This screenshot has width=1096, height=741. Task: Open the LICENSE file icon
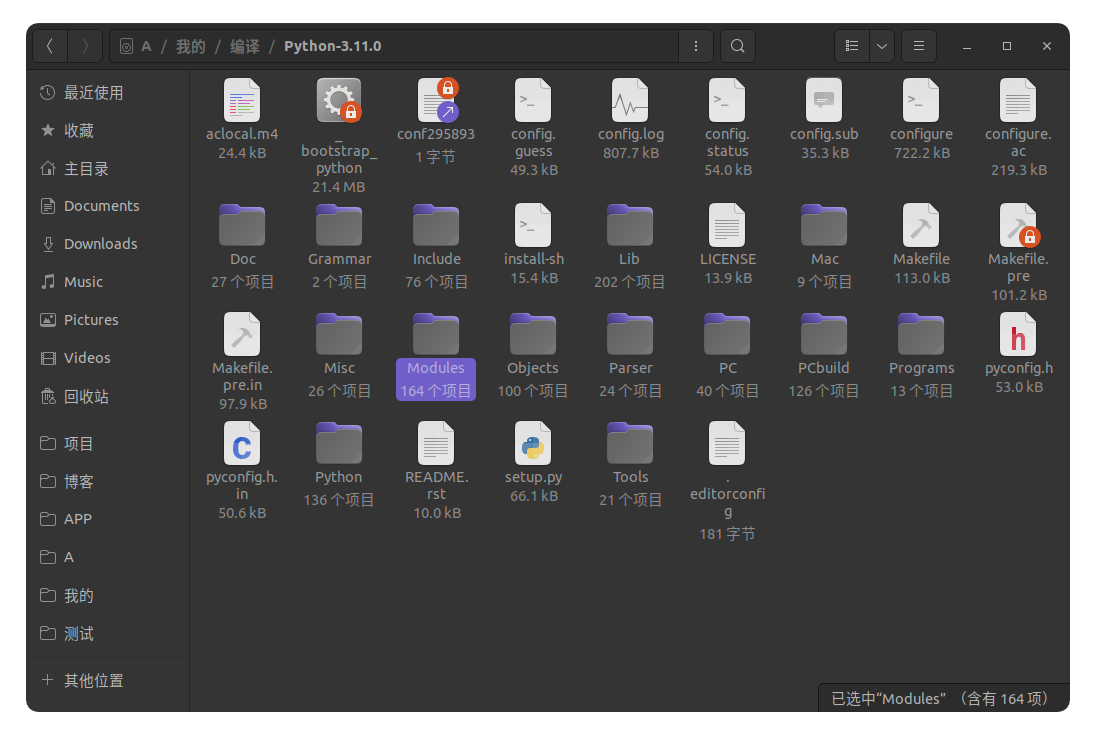tap(727, 225)
